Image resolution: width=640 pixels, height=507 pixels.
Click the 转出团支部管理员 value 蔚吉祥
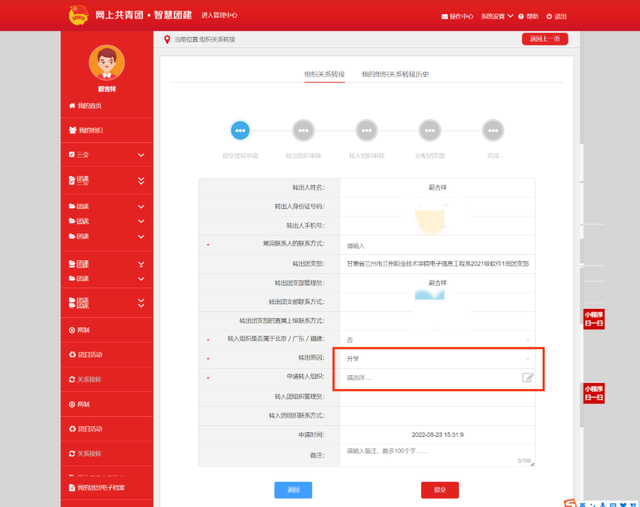[438, 283]
